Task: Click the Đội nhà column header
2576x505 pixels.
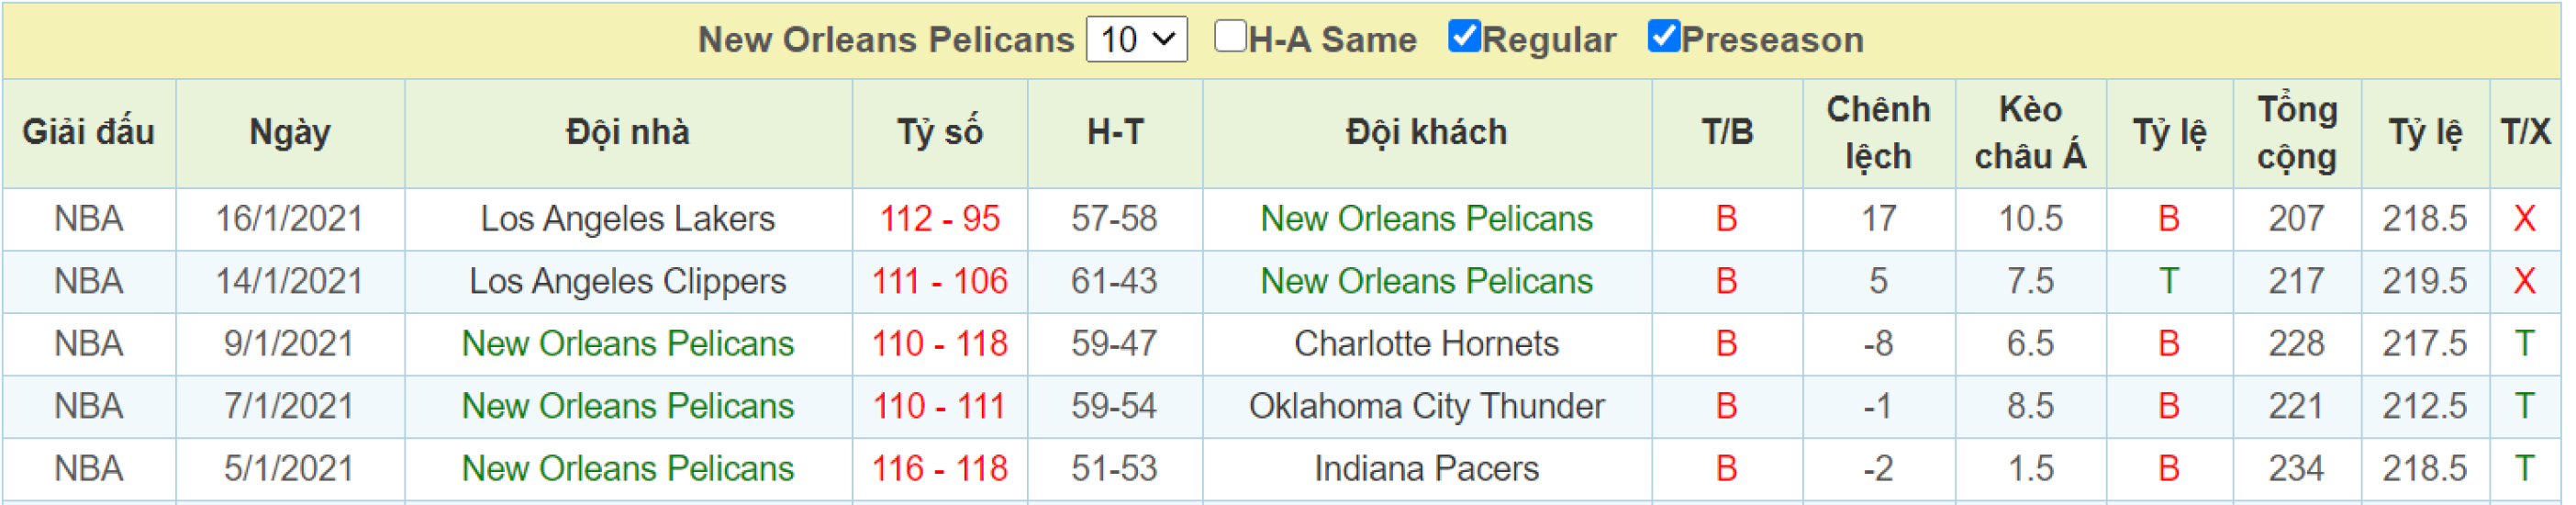Action: pos(628,133)
